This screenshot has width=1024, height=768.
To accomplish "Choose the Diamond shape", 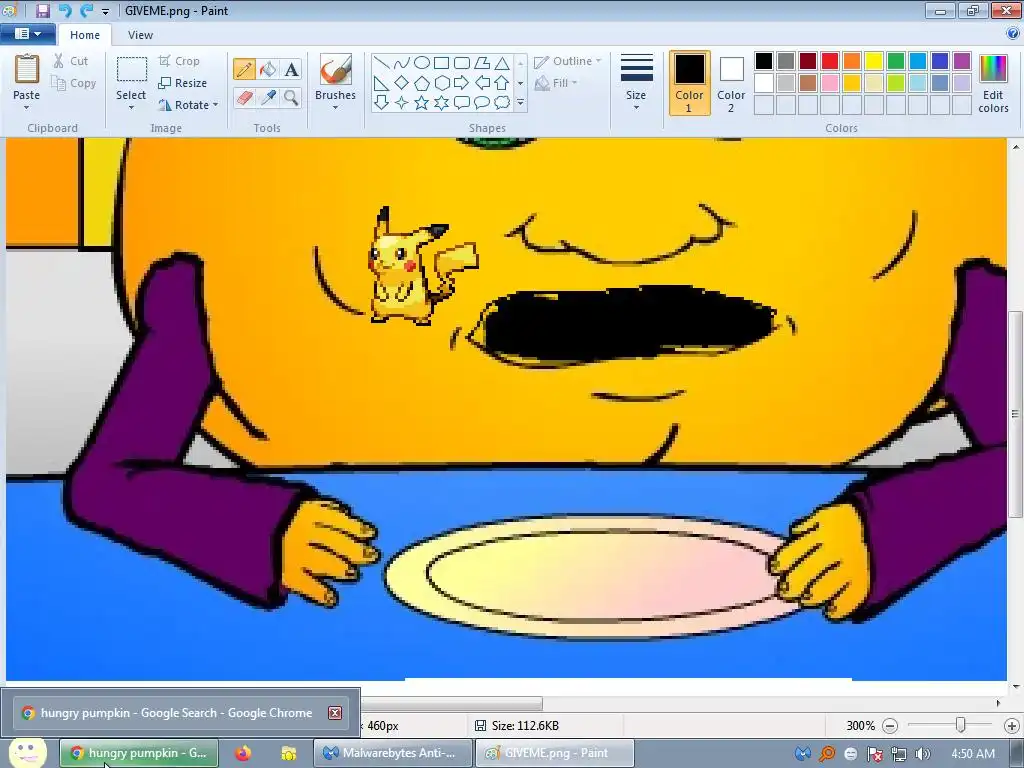I will (402, 83).
